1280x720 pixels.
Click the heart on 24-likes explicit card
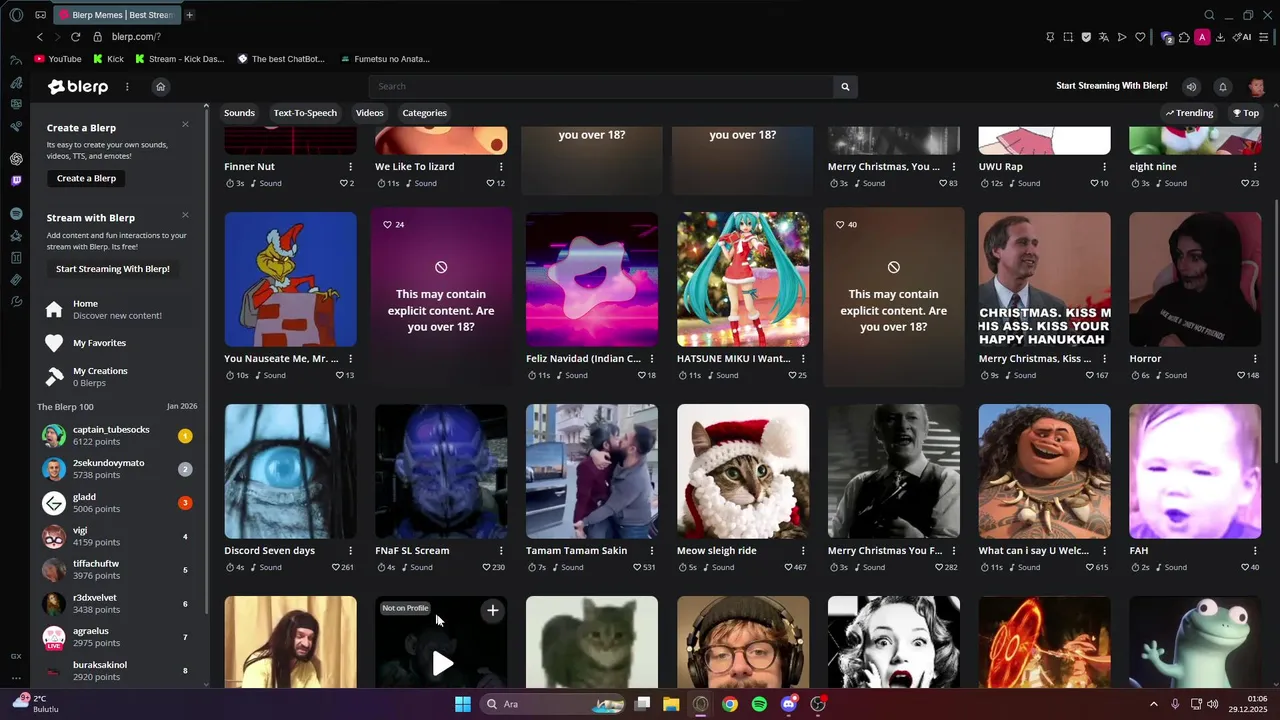click(x=388, y=225)
